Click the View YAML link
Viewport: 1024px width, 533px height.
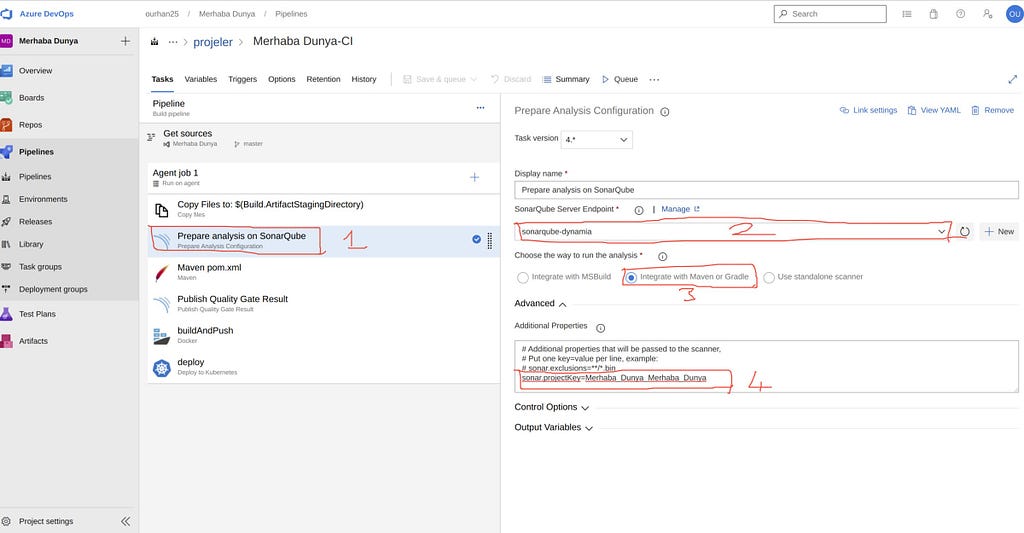coord(934,110)
